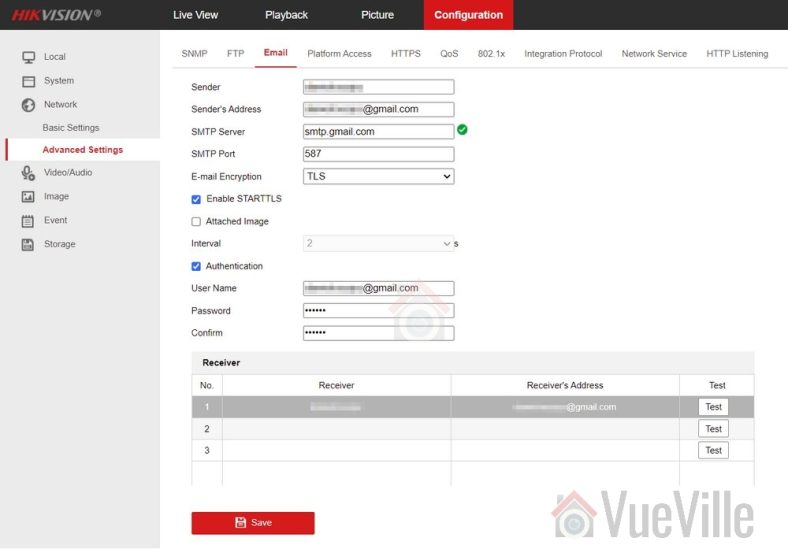Click the User Name input field

pyautogui.click(x=378, y=288)
